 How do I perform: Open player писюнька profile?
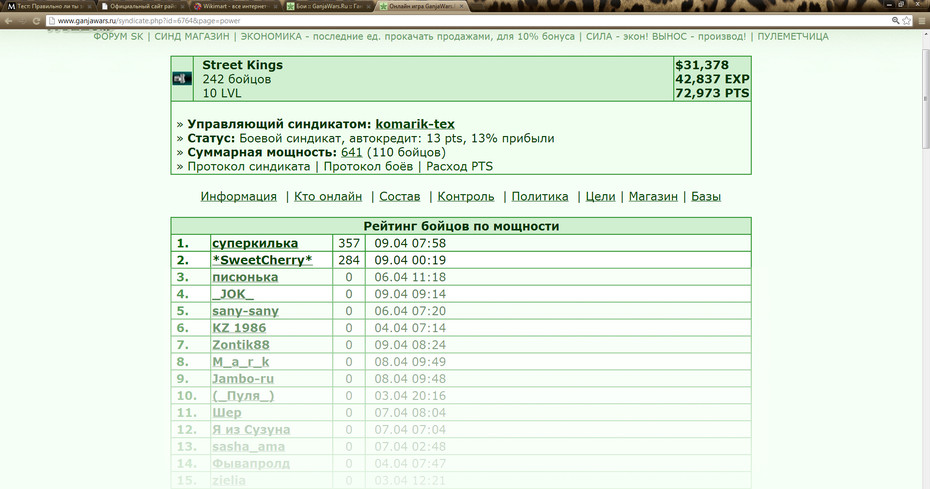(x=245, y=277)
